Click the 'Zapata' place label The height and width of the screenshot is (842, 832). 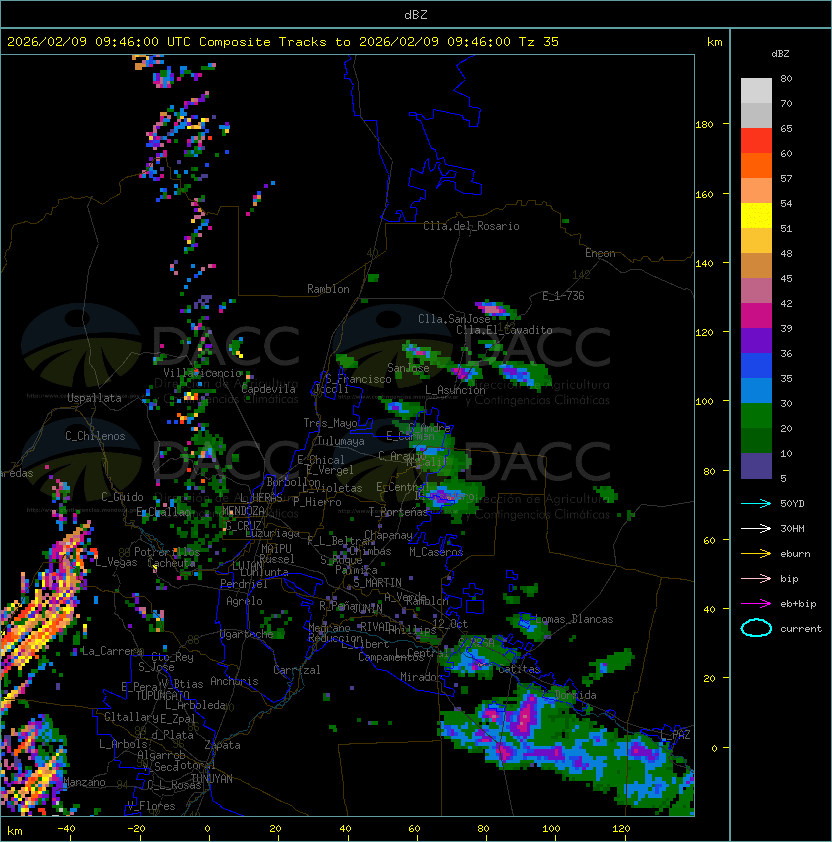[x=222, y=745]
